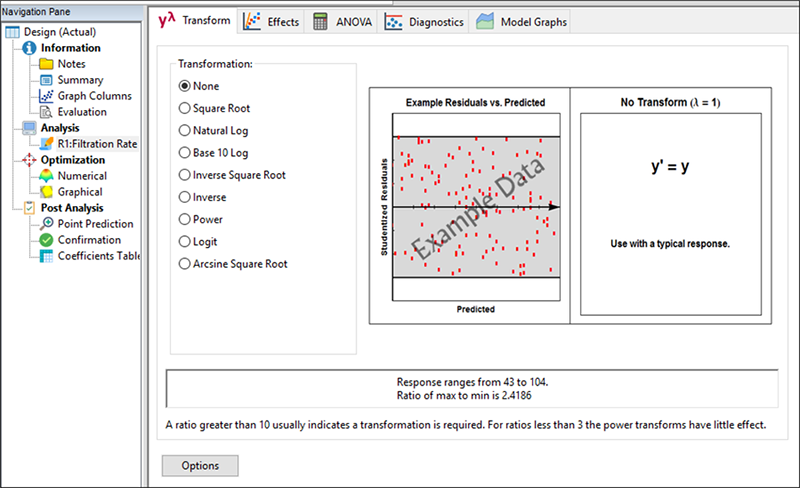Click the Evaluation magnifier icon

pyautogui.click(x=46, y=112)
